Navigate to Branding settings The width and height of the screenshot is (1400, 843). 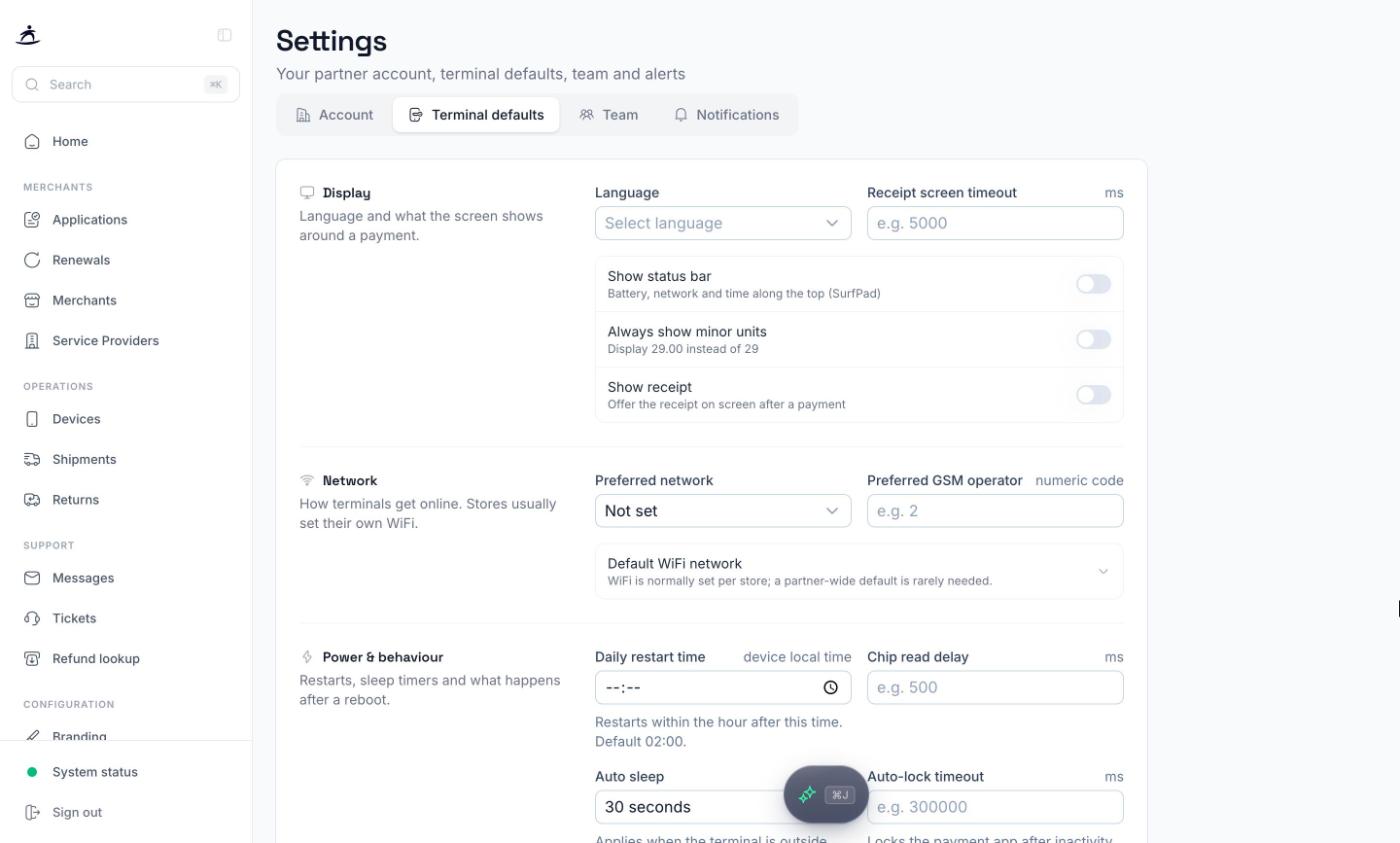click(x=126, y=737)
